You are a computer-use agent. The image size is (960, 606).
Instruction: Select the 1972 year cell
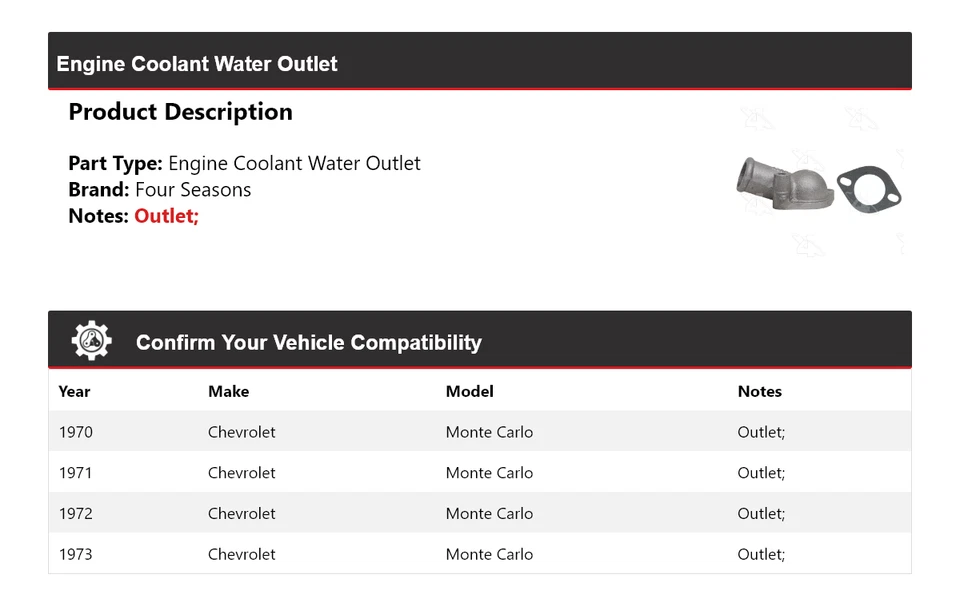click(x=75, y=514)
